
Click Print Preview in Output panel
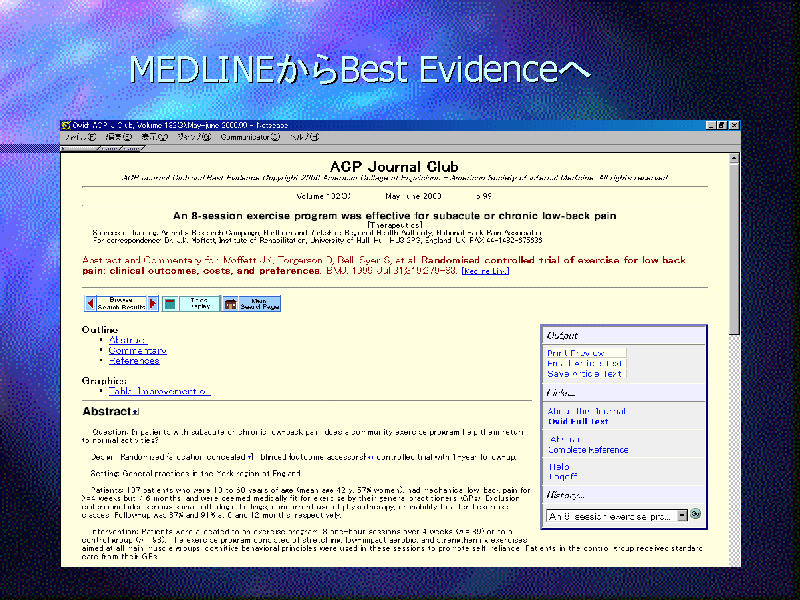[x=576, y=353]
